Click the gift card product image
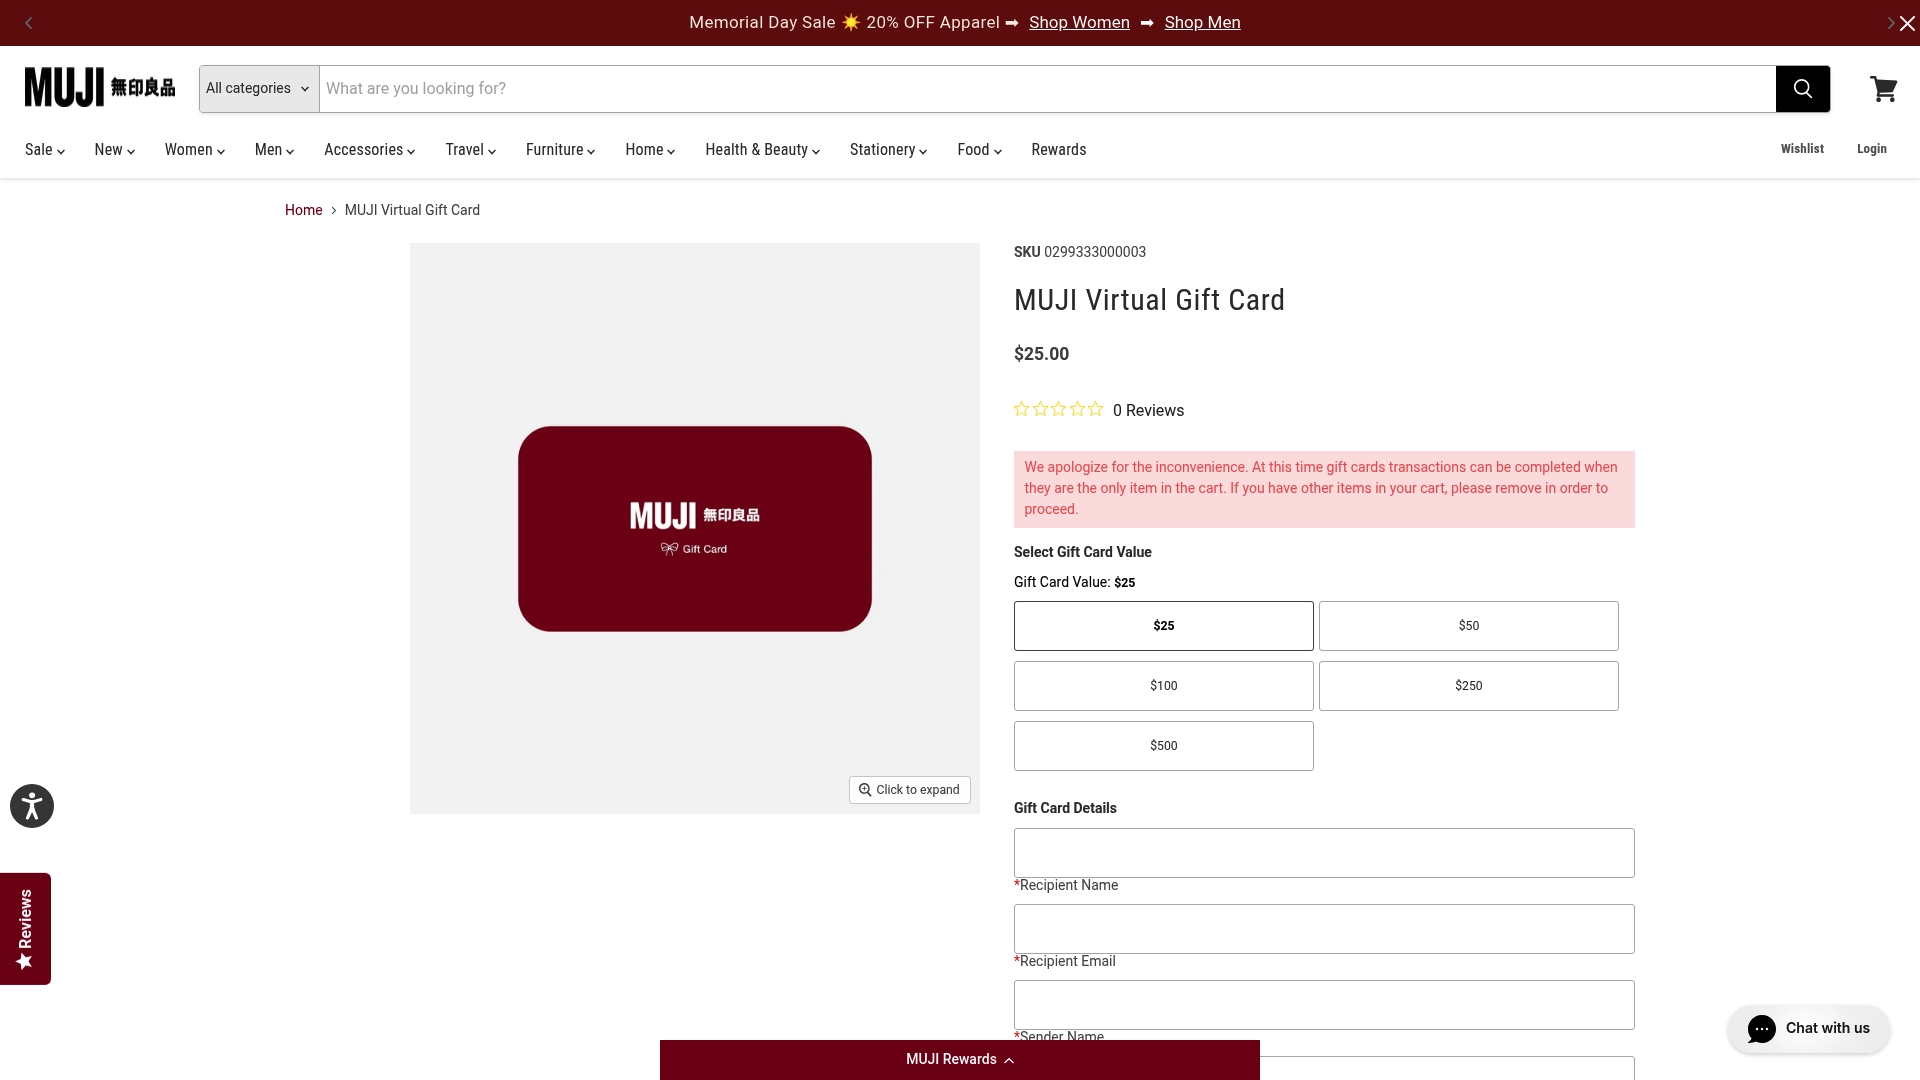Screen dimensions: 1920x1080 (695, 529)
